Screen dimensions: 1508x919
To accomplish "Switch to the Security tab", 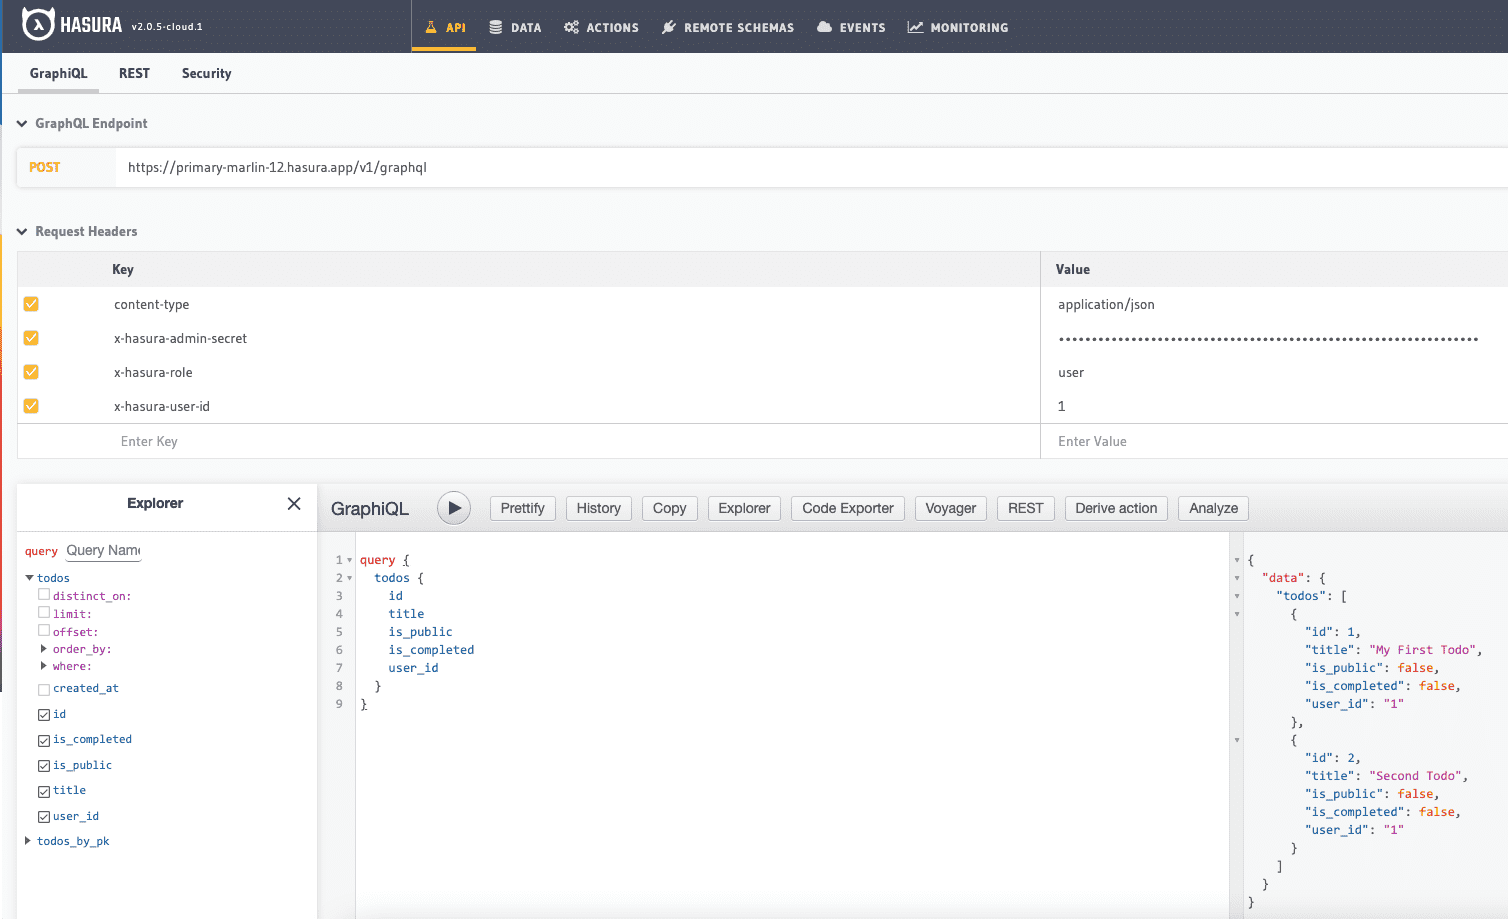I will 206,73.
